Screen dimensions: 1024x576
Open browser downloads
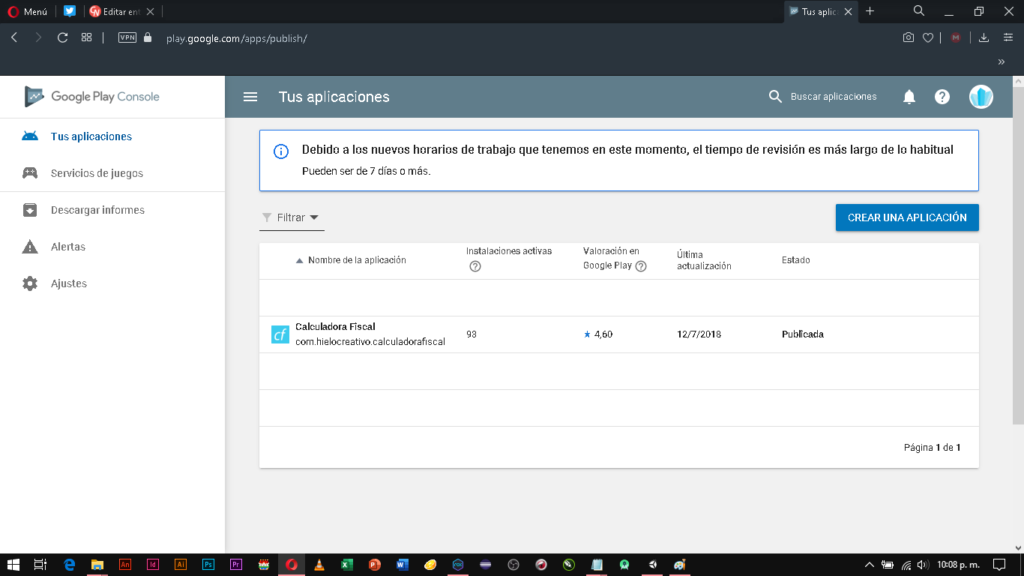(984, 38)
